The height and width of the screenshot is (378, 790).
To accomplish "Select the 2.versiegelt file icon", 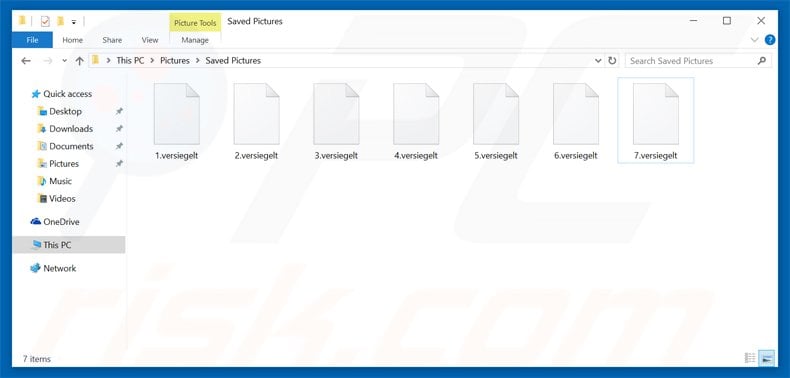I will [256, 114].
